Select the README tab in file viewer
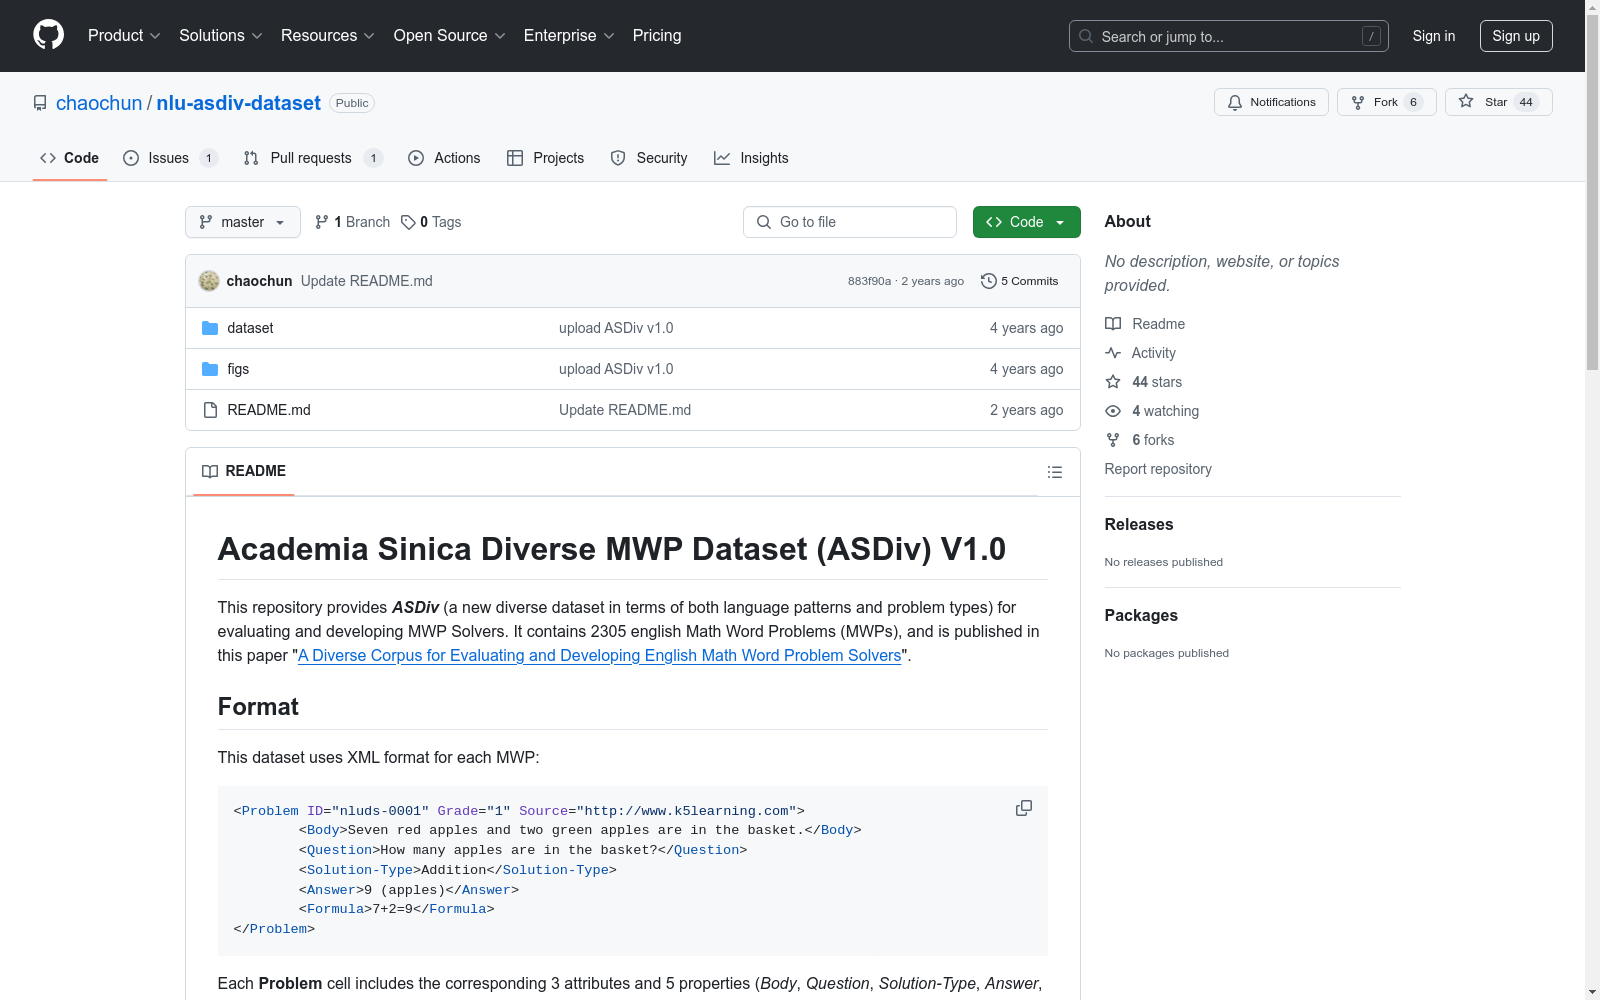 244,471
